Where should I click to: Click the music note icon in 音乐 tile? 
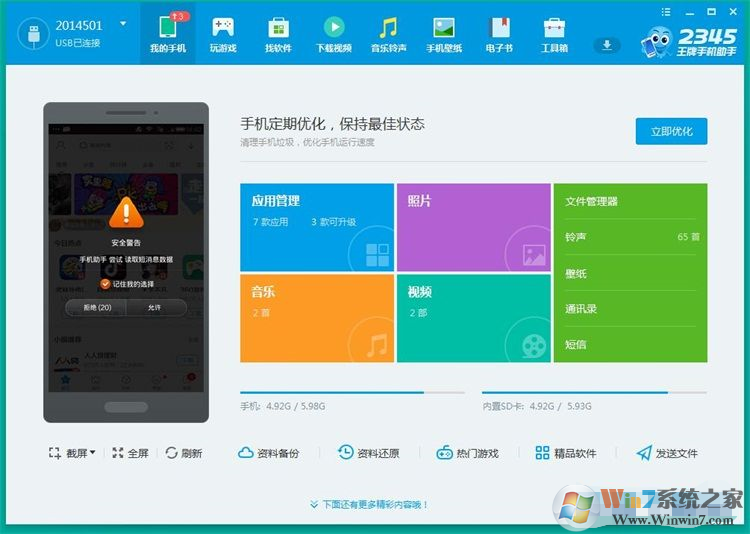pos(377,345)
